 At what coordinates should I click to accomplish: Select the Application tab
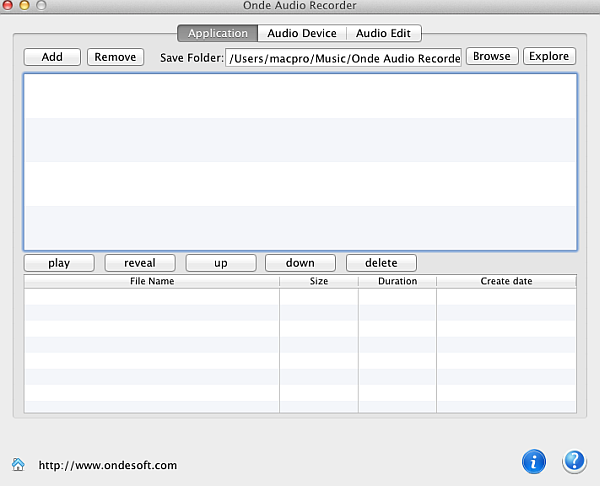point(218,34)
